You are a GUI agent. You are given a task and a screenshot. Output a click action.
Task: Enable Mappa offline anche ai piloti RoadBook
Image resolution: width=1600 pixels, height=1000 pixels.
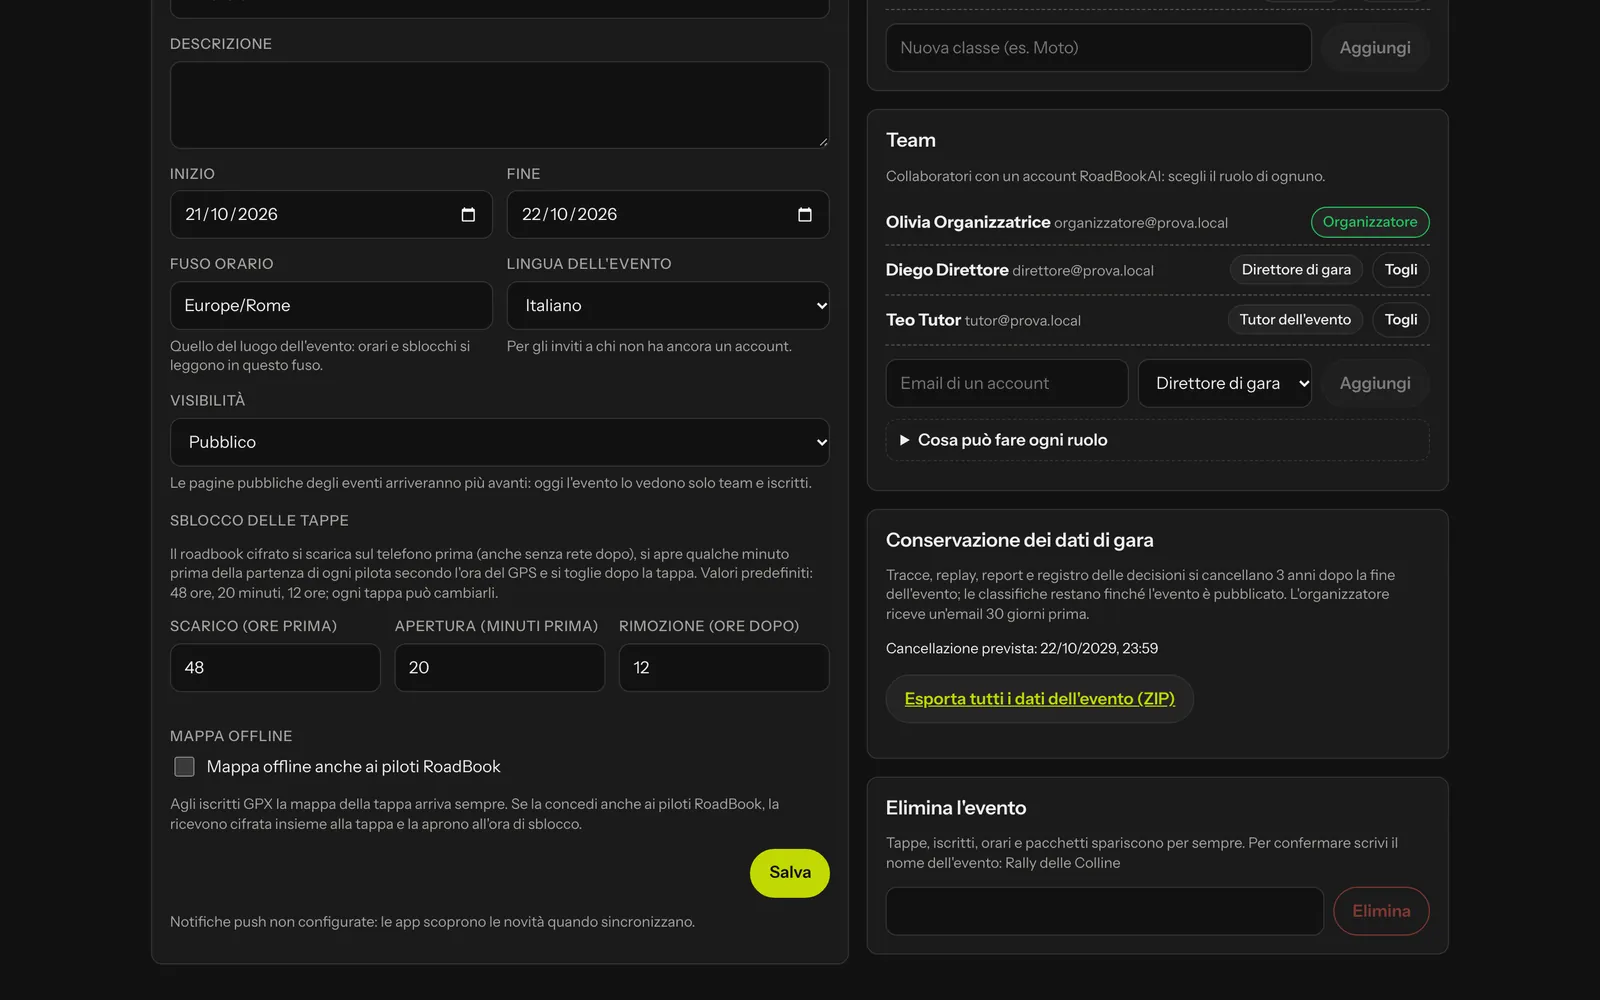click(x=184, y=767)
